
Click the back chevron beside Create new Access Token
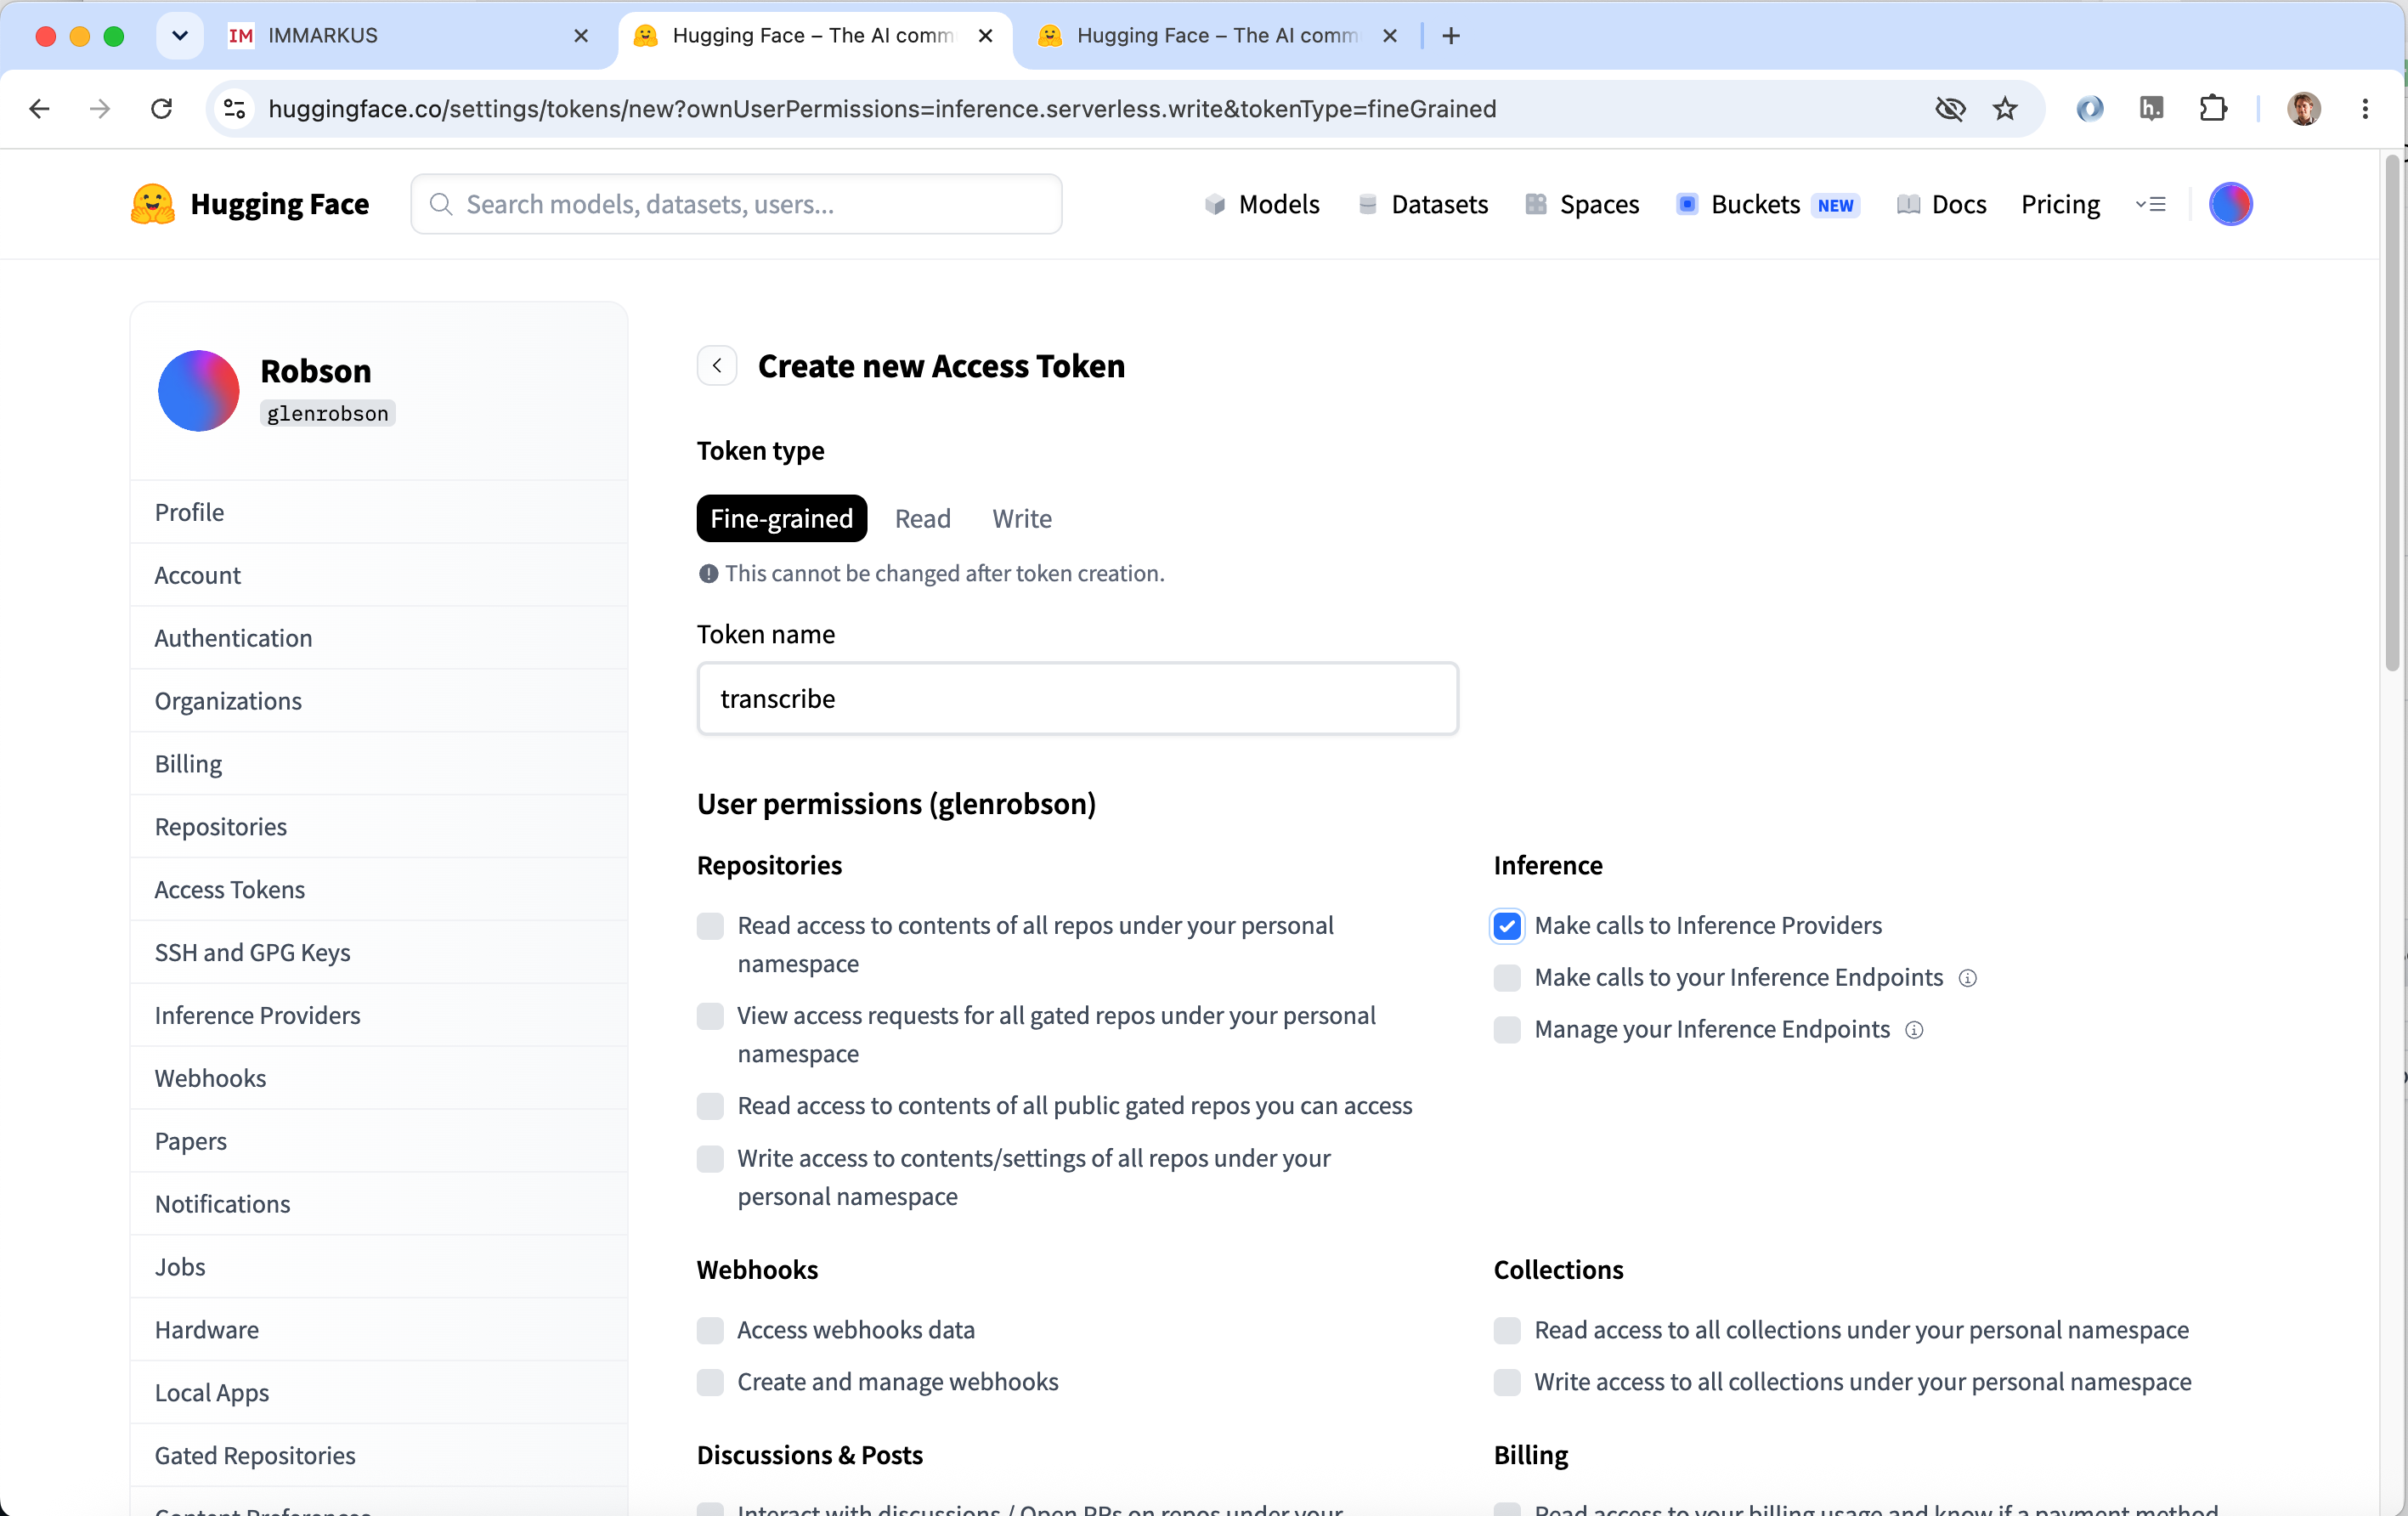717,366
